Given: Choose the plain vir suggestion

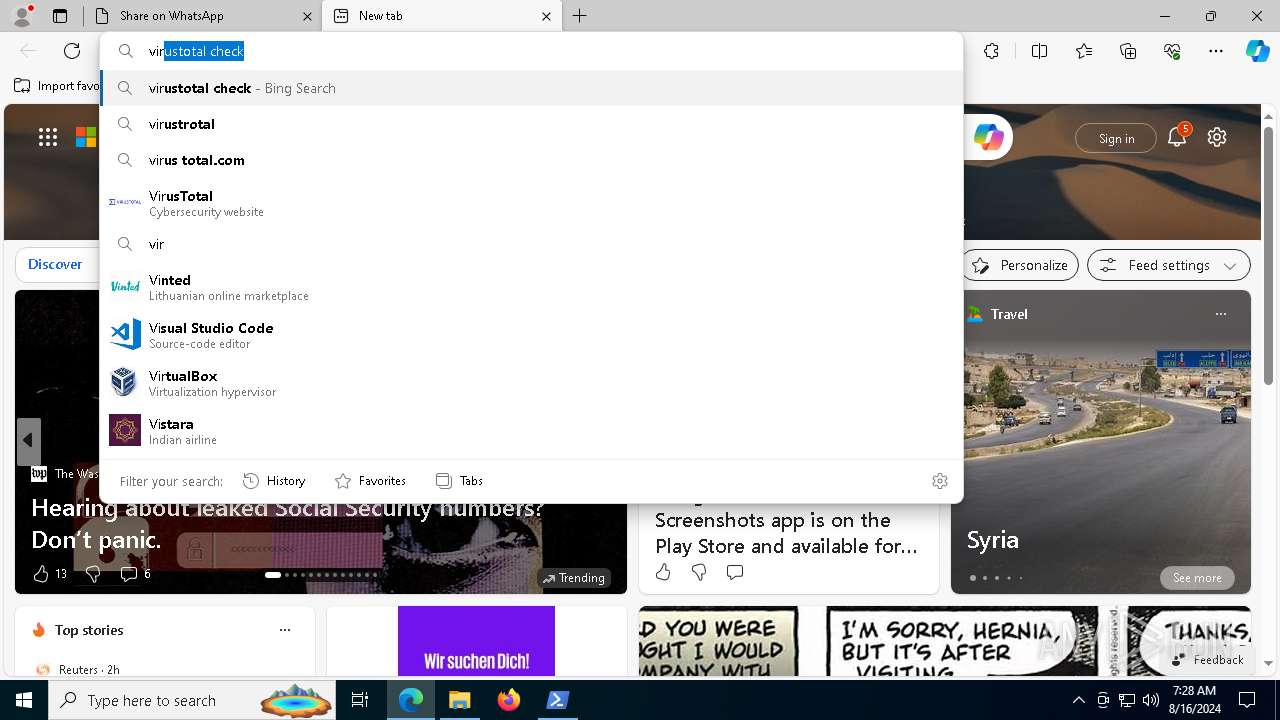Looking at the screenshot, I should (x=531, y=244).
